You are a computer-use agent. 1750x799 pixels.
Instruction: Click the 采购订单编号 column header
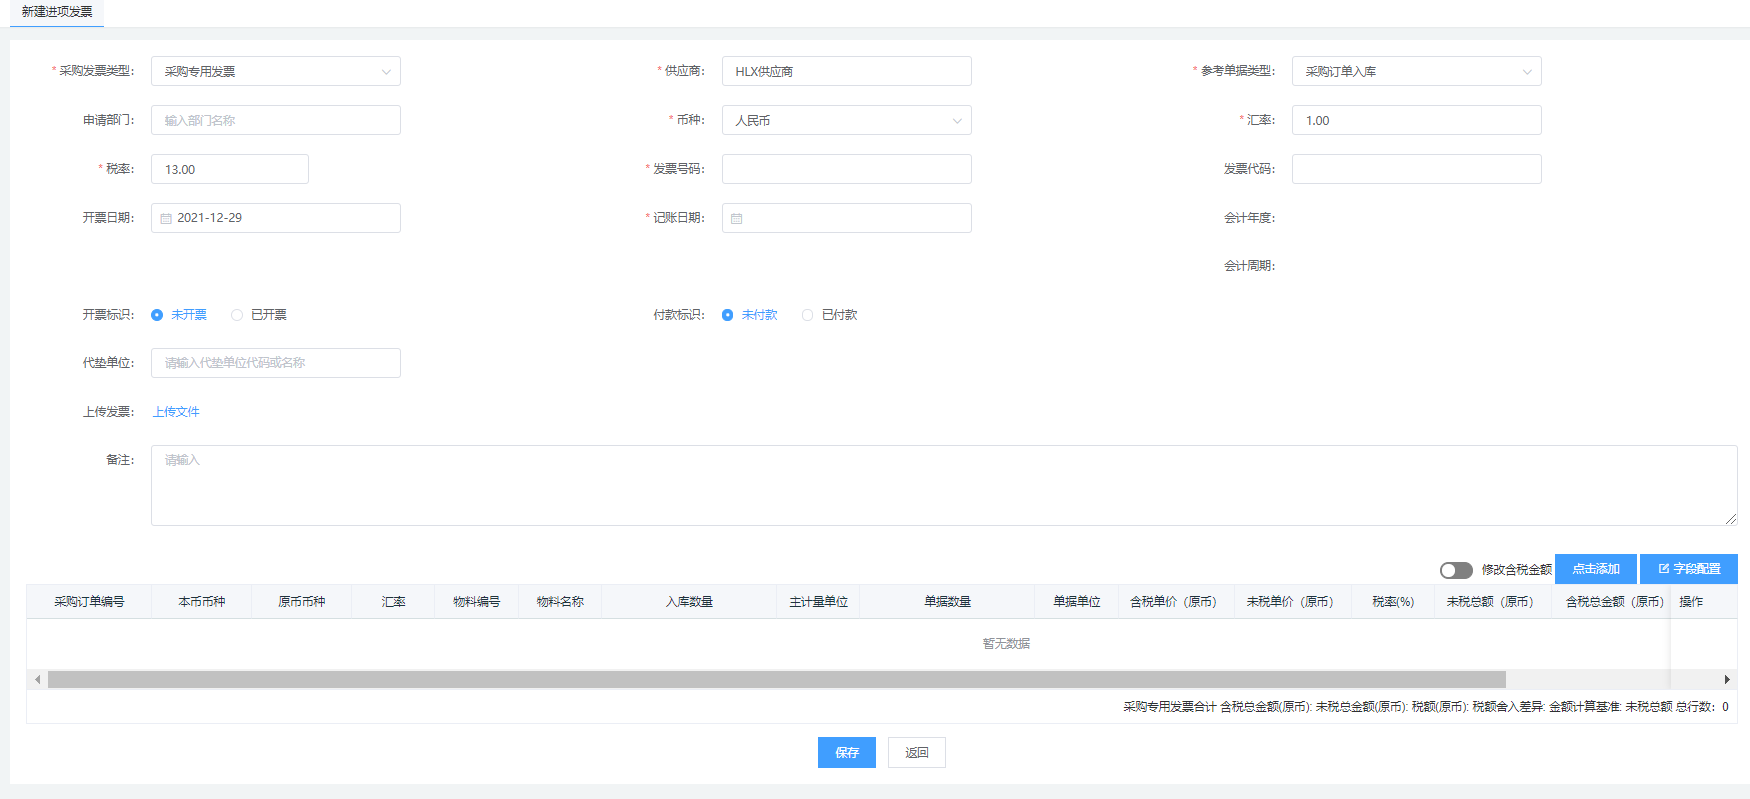click(89, 602)
